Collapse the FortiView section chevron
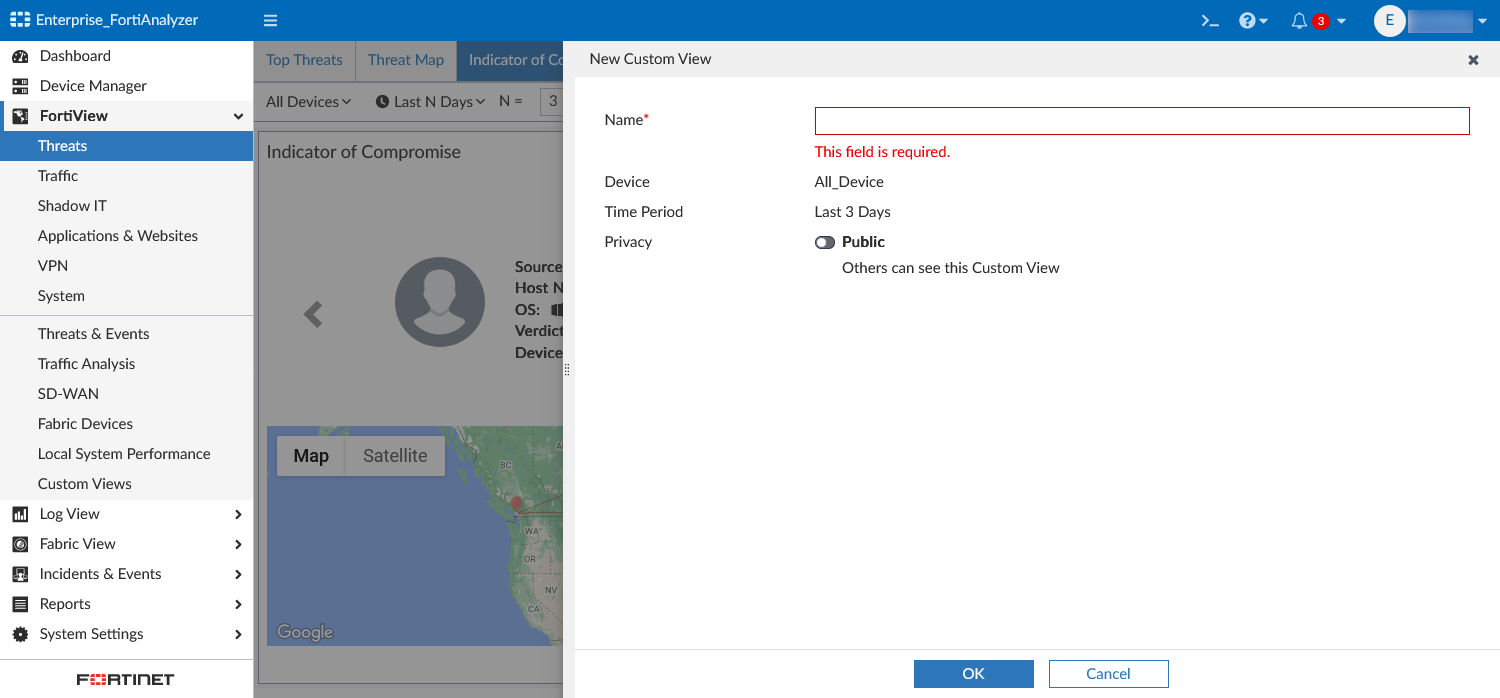 238,116
